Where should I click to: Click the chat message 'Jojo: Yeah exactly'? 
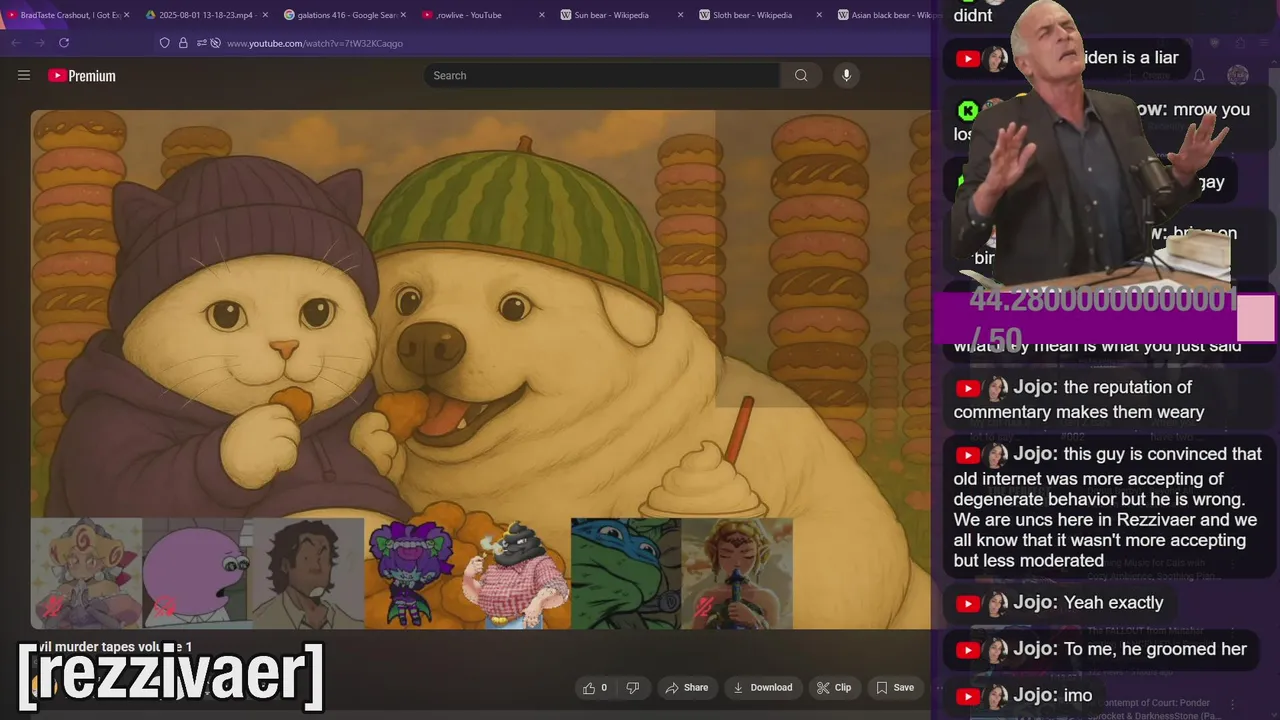click(x=1059, y=603)
